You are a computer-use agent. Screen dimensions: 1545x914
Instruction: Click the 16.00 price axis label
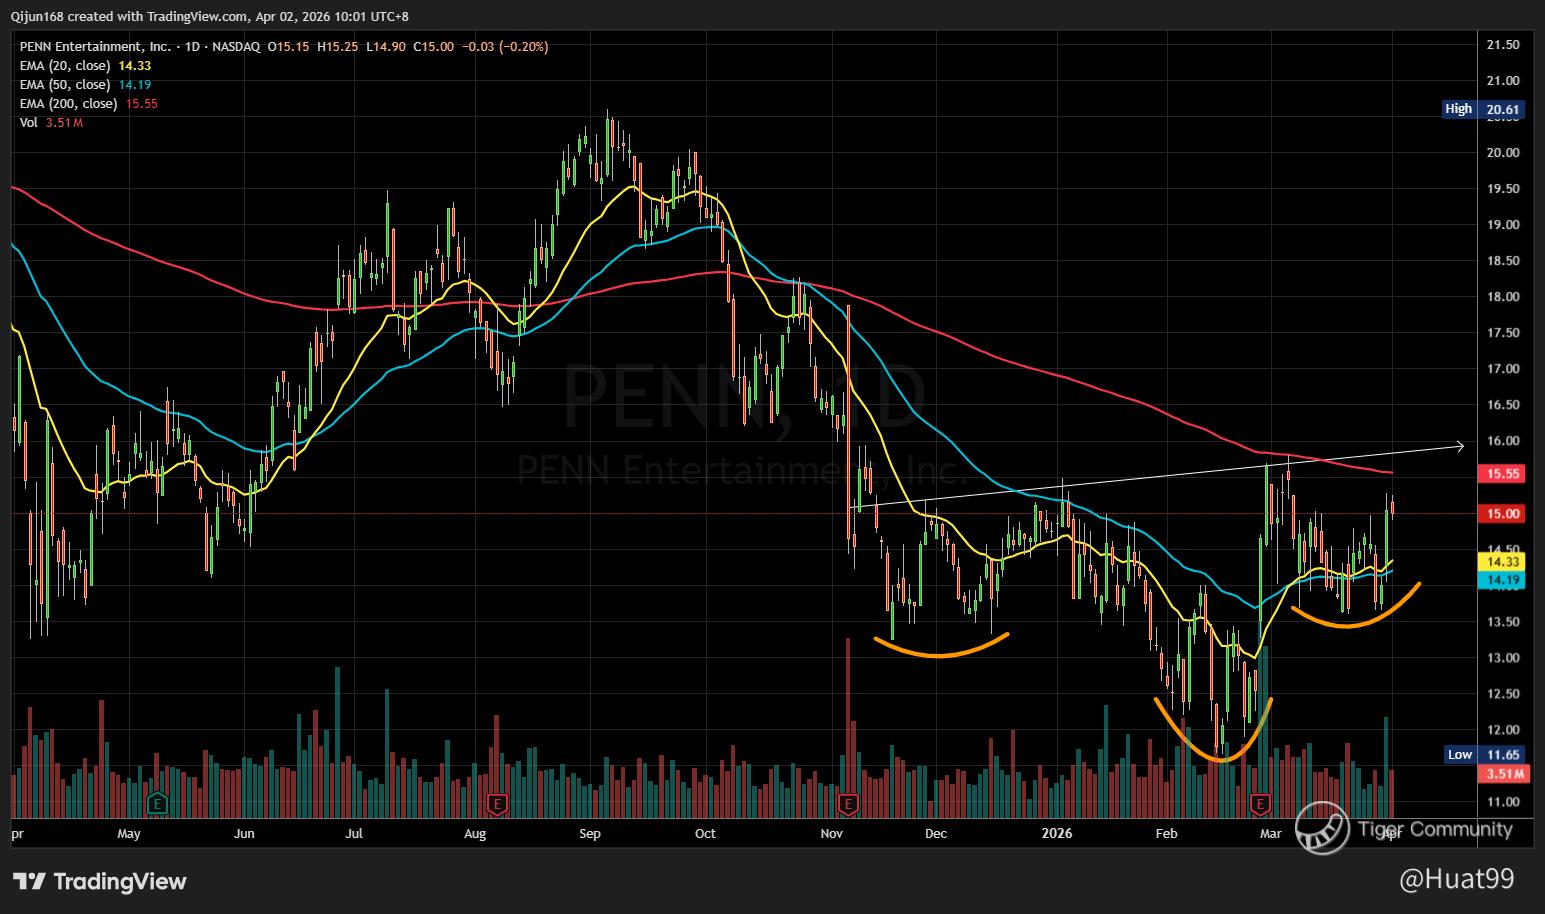point(1503,441)
